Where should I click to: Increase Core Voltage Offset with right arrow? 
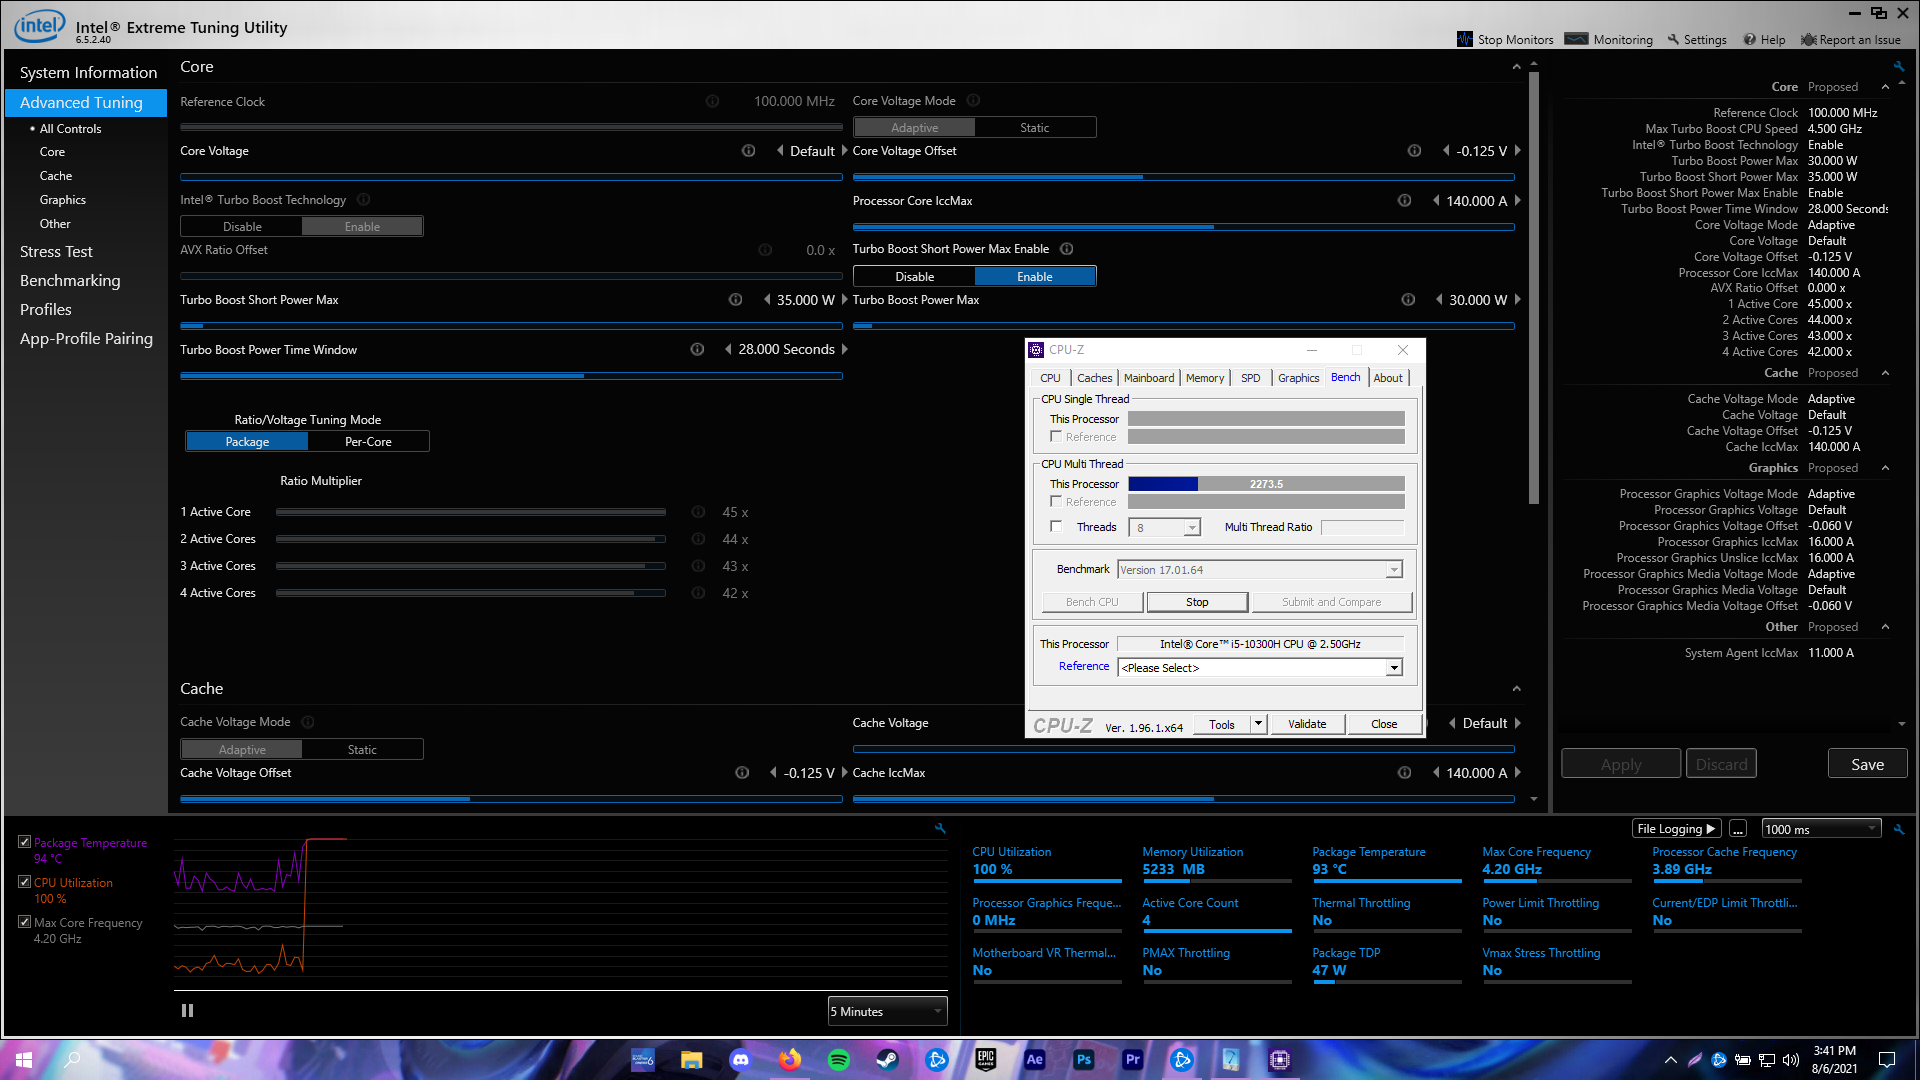[x=1517, y=151]
